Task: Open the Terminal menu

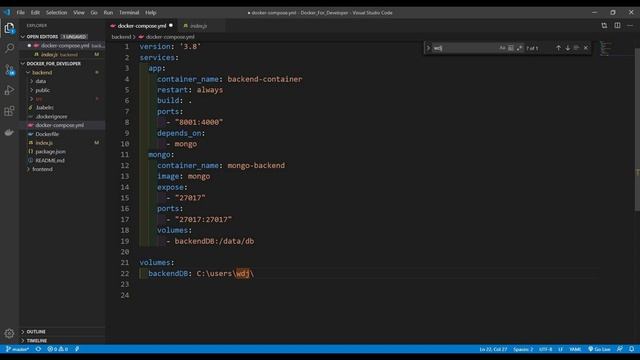Action: 129,12
